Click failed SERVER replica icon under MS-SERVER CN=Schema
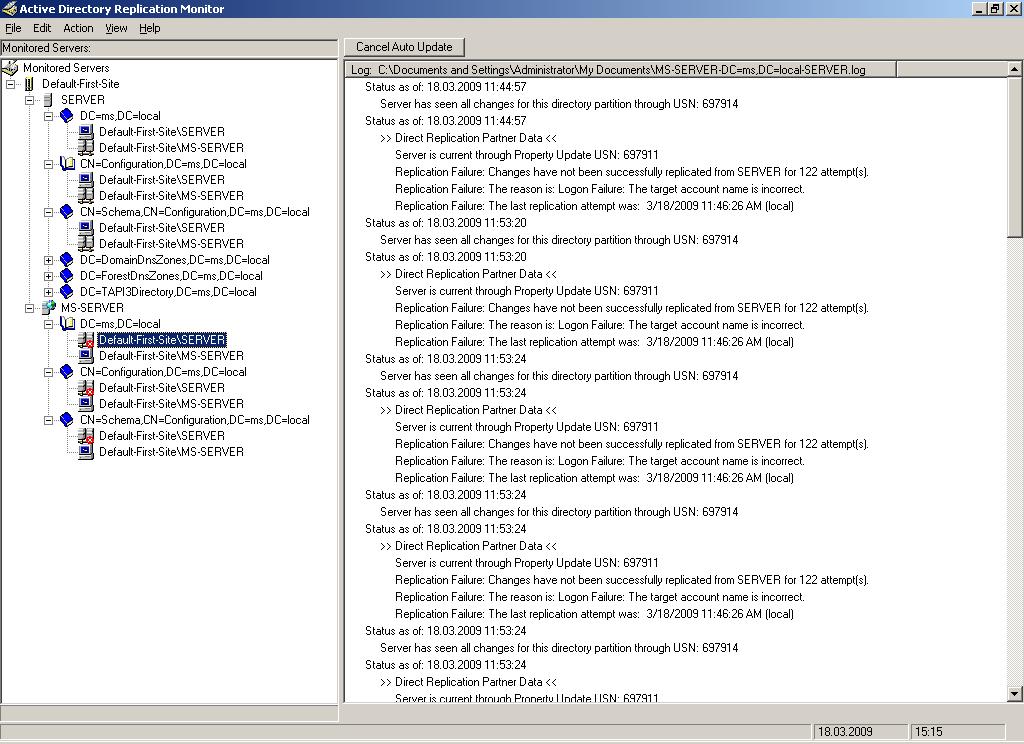 pos(86,436)
